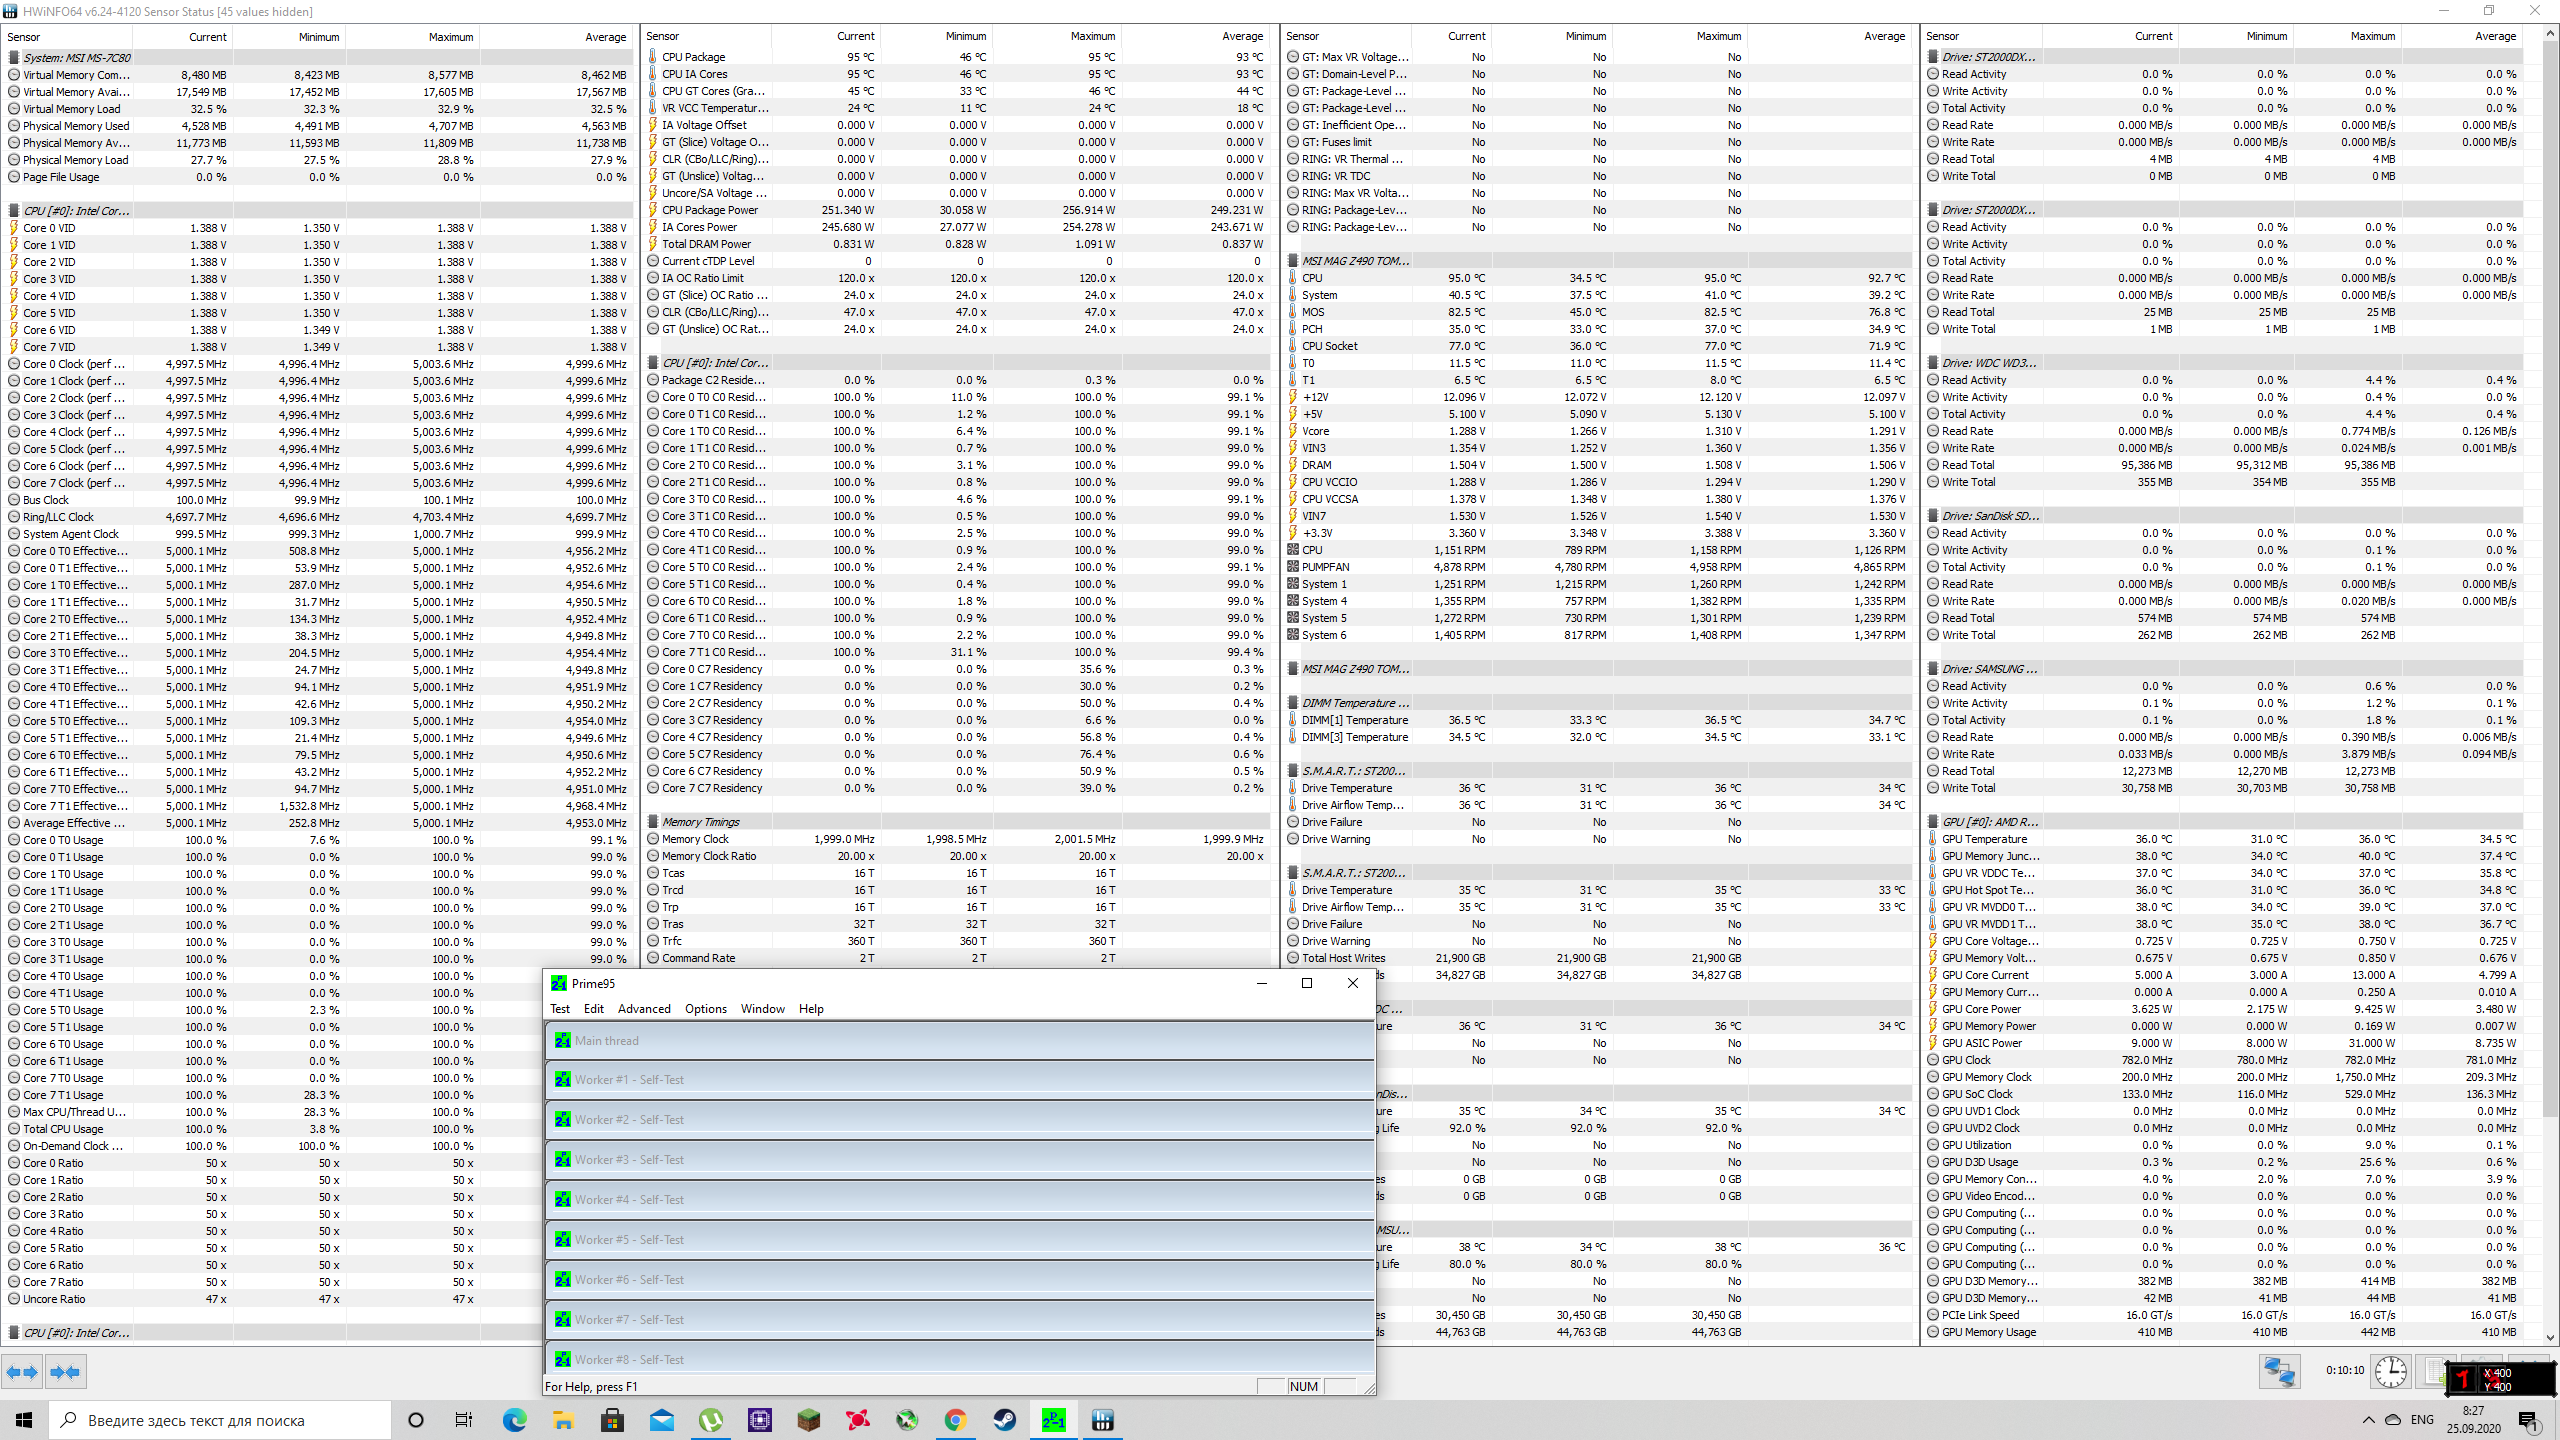The height and width of the screenshot is (1440, 2560).
Task: Open the Advanced menu in Prime95
Action: click(644, 1009)
